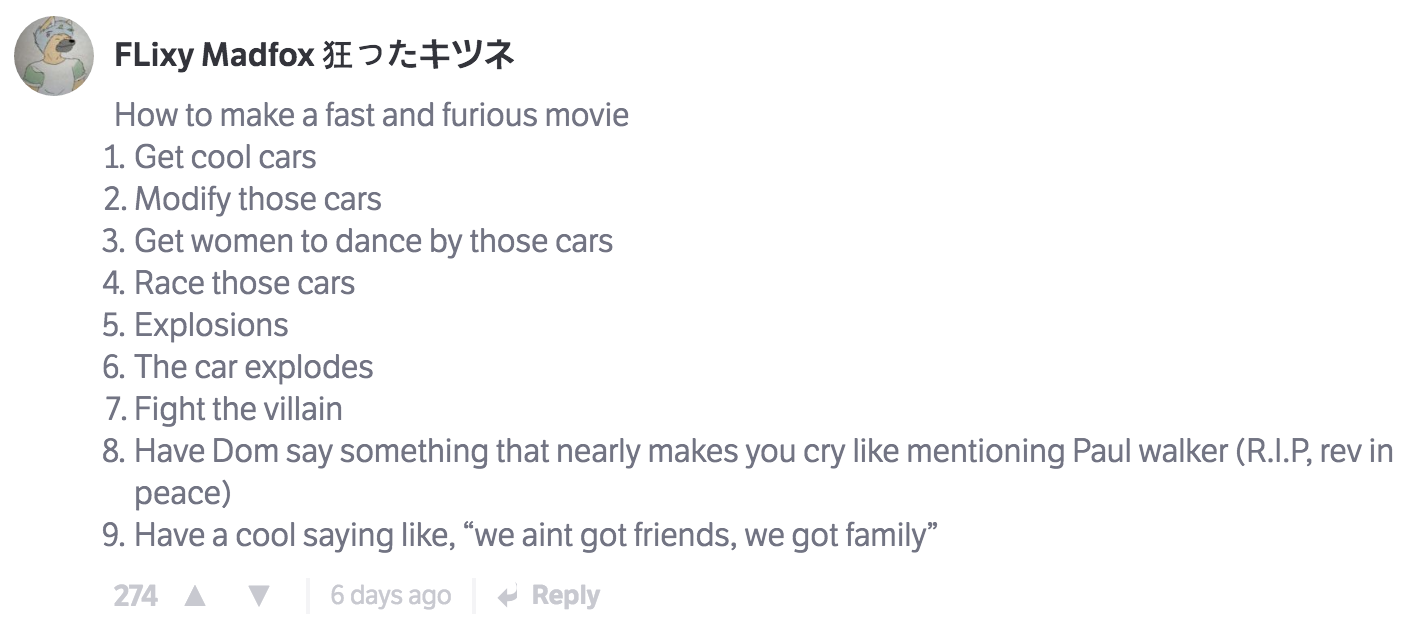Click the Japanese characters in the username
Viewport: 1418px width, 638px height.
click(419, 55)
